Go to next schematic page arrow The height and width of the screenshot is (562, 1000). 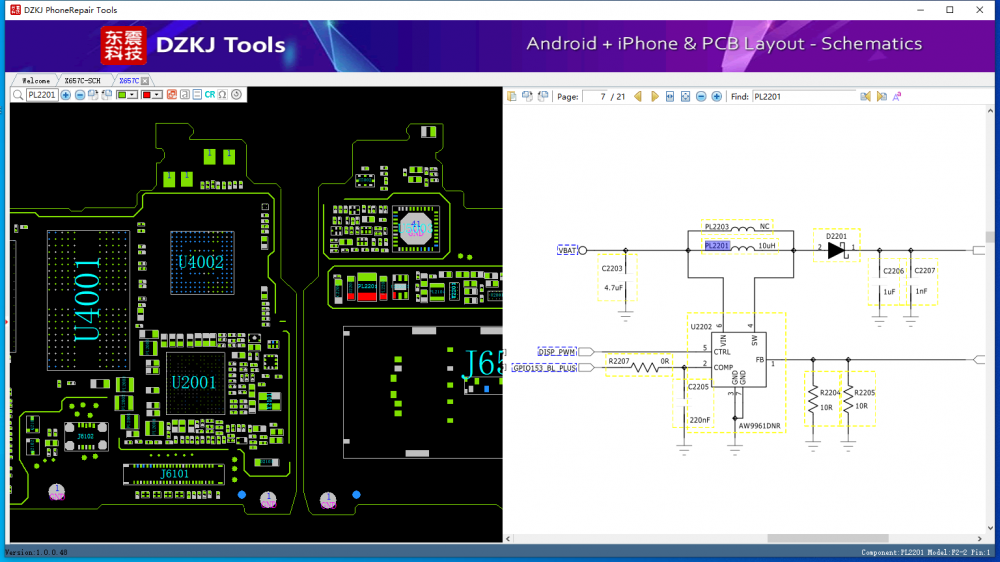tap(655, 97)
